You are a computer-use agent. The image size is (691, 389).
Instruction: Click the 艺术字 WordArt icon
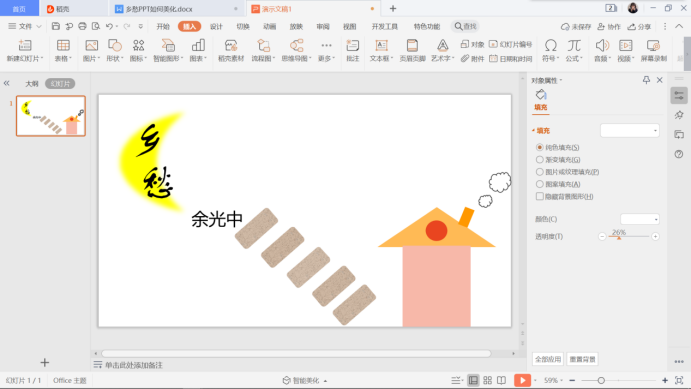(442, 46)
